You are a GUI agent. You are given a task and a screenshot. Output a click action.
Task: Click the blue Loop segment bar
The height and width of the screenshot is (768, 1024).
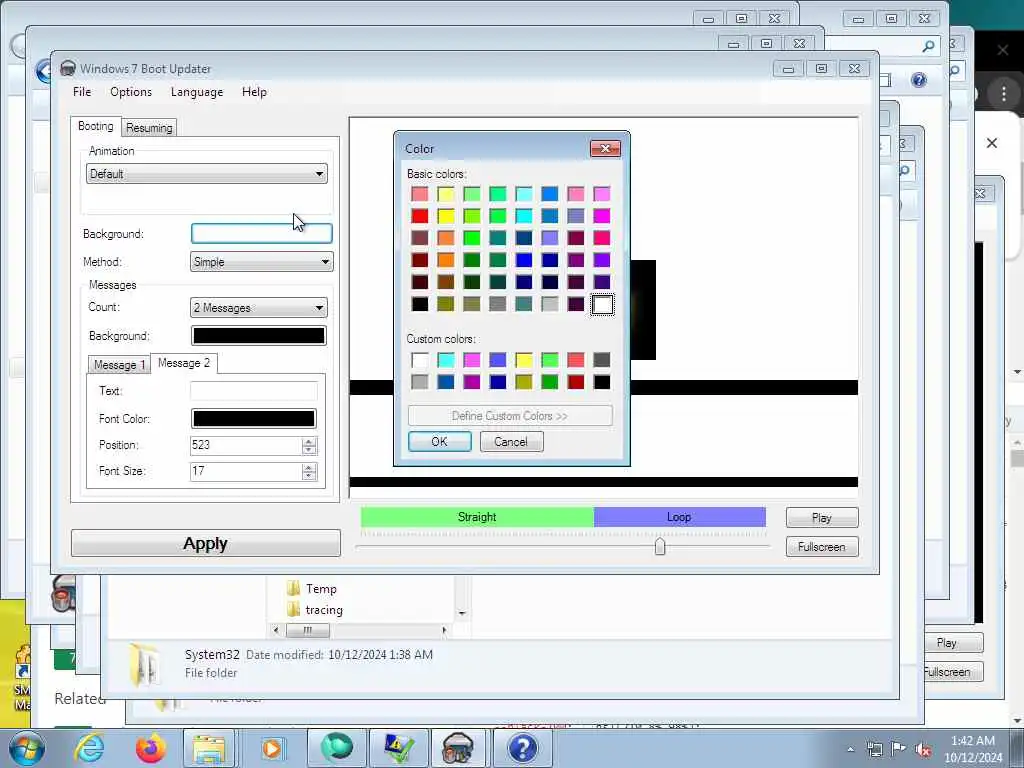pyautogui.click(x=679, y=517)
